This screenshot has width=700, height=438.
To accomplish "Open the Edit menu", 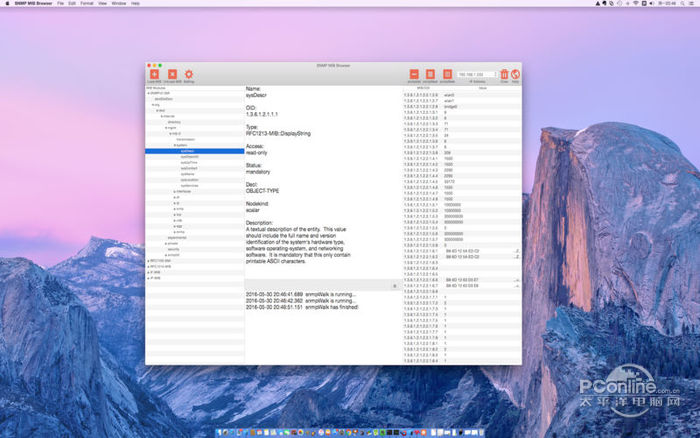I will [72, 3].
